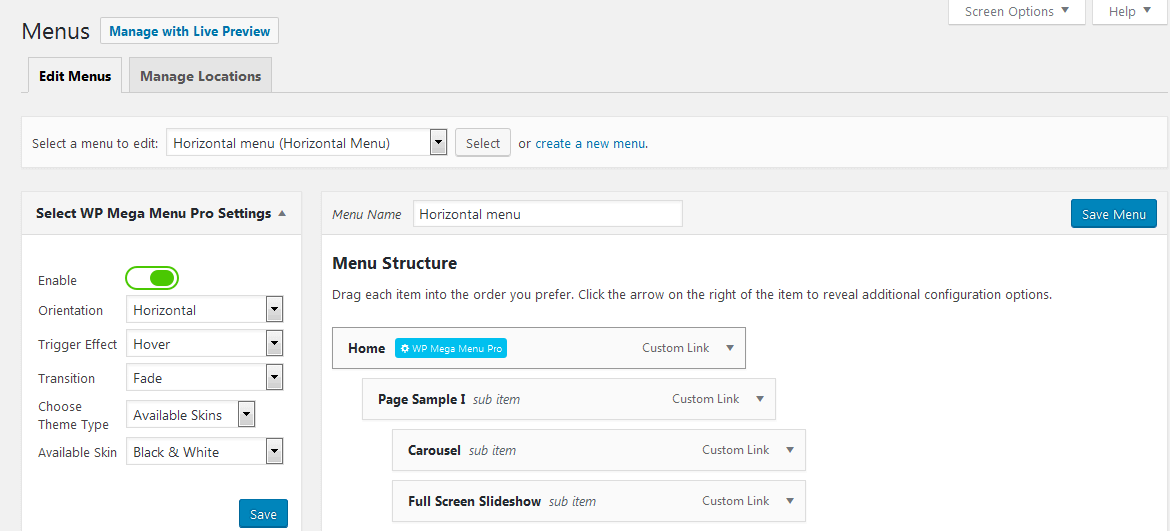Expand the Carousel item options
This screenshot has width=1170, height=531.
tap(789, 450)
